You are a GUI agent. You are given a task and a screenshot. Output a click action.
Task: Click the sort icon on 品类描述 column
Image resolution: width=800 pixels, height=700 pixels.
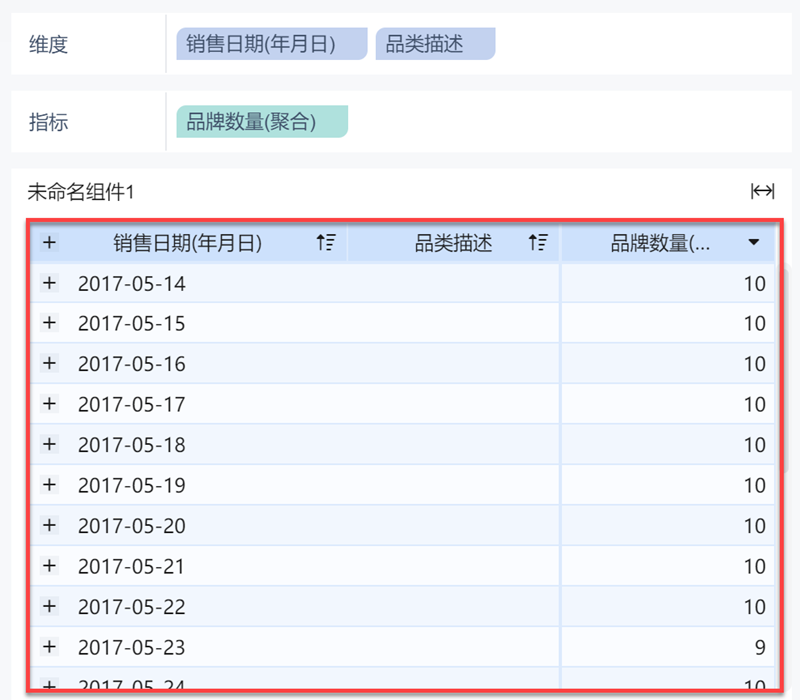pos(538,242)
